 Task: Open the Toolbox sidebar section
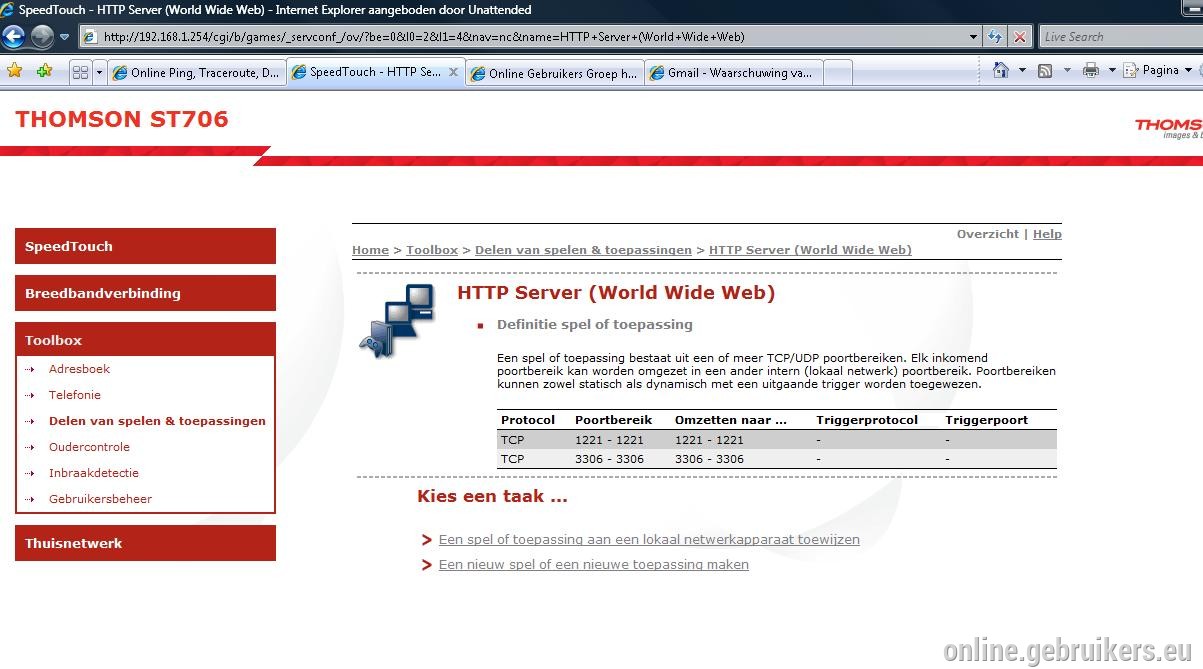coord(145,340)
